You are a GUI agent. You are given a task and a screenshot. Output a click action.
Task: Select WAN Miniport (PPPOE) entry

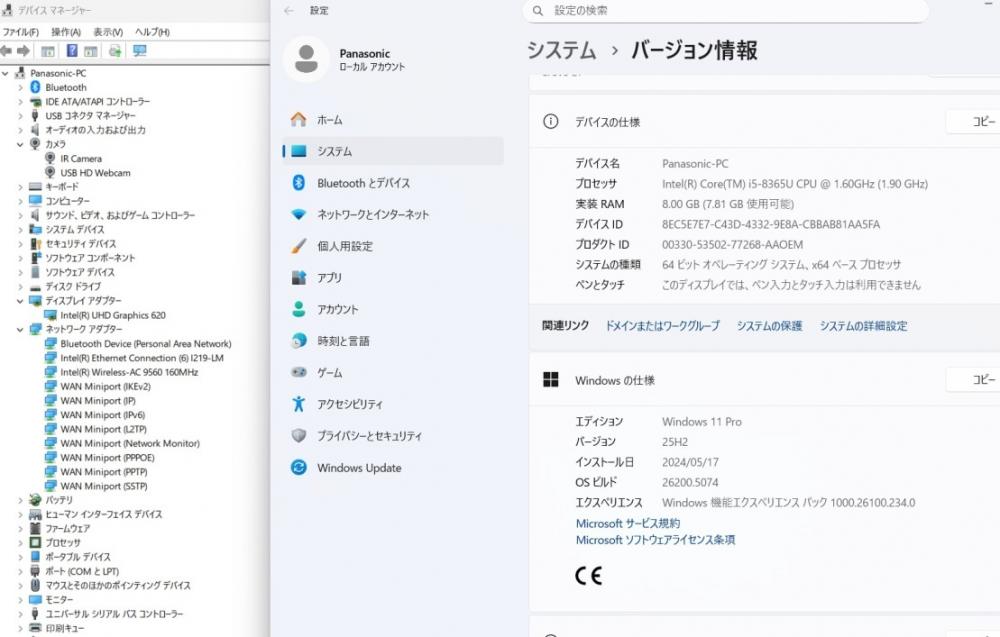[107, 458]
